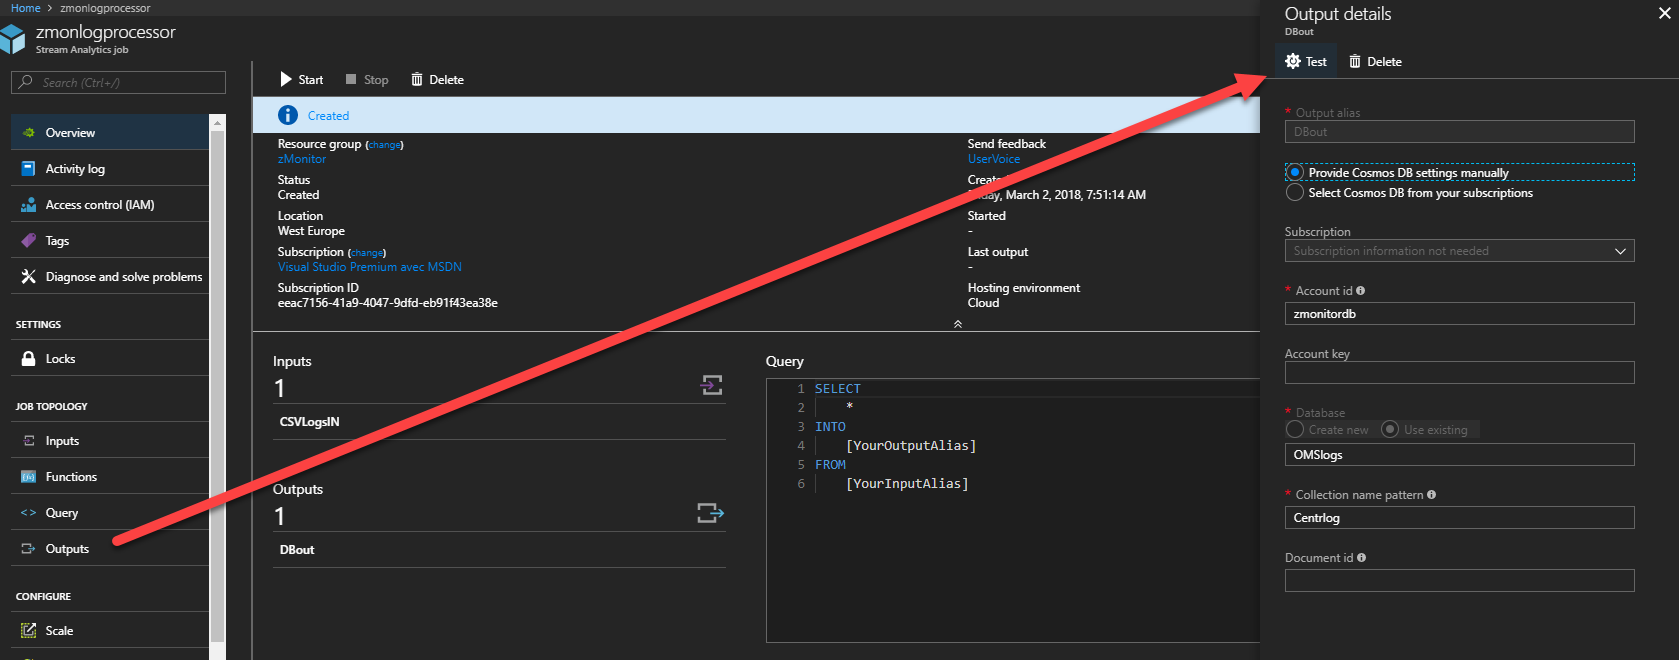The image size is (1679, 660).
Task: Open the Tags section
Action: click(110, 241)
